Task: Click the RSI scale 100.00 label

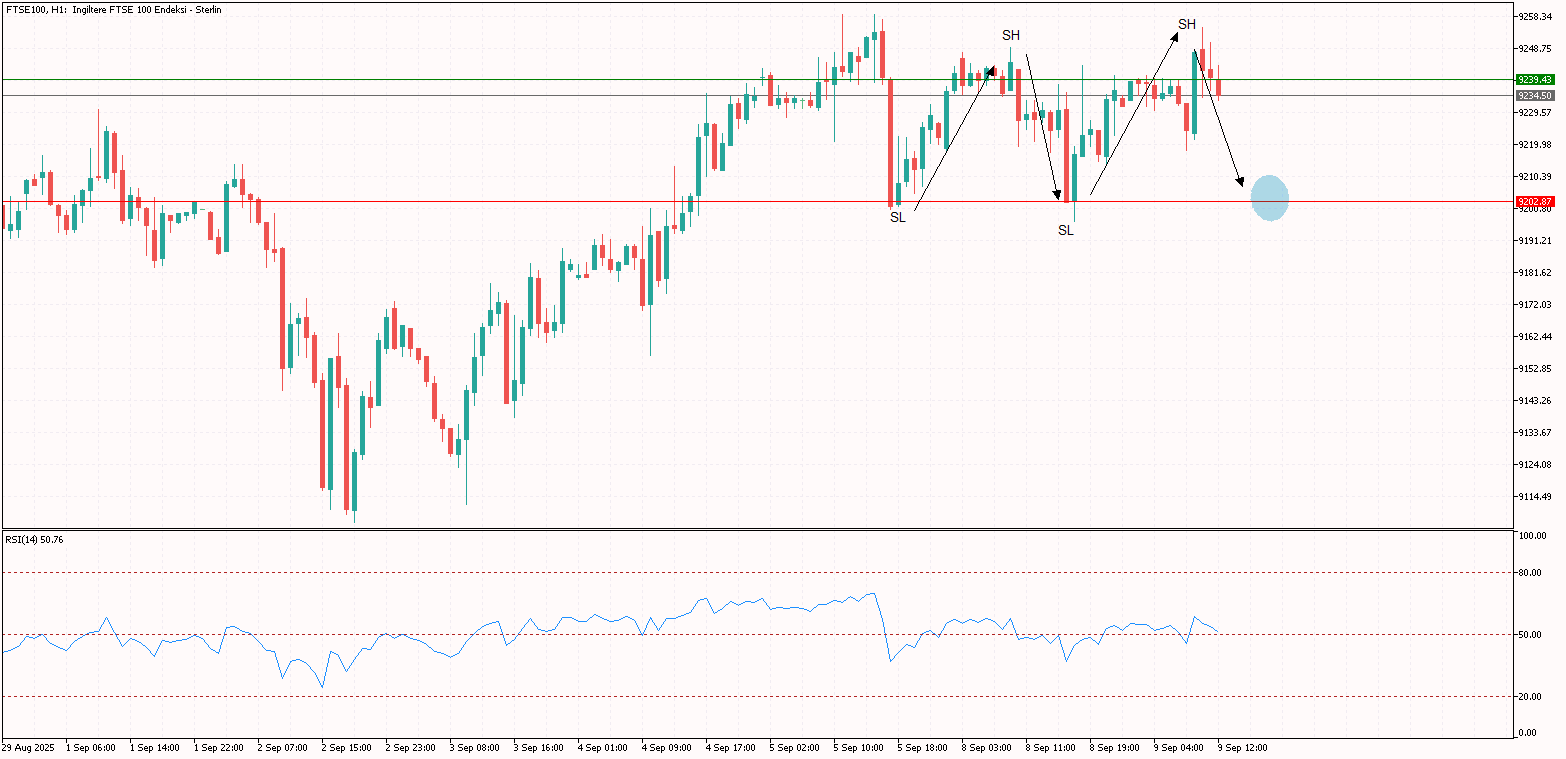Action: tap(1533, 536)
